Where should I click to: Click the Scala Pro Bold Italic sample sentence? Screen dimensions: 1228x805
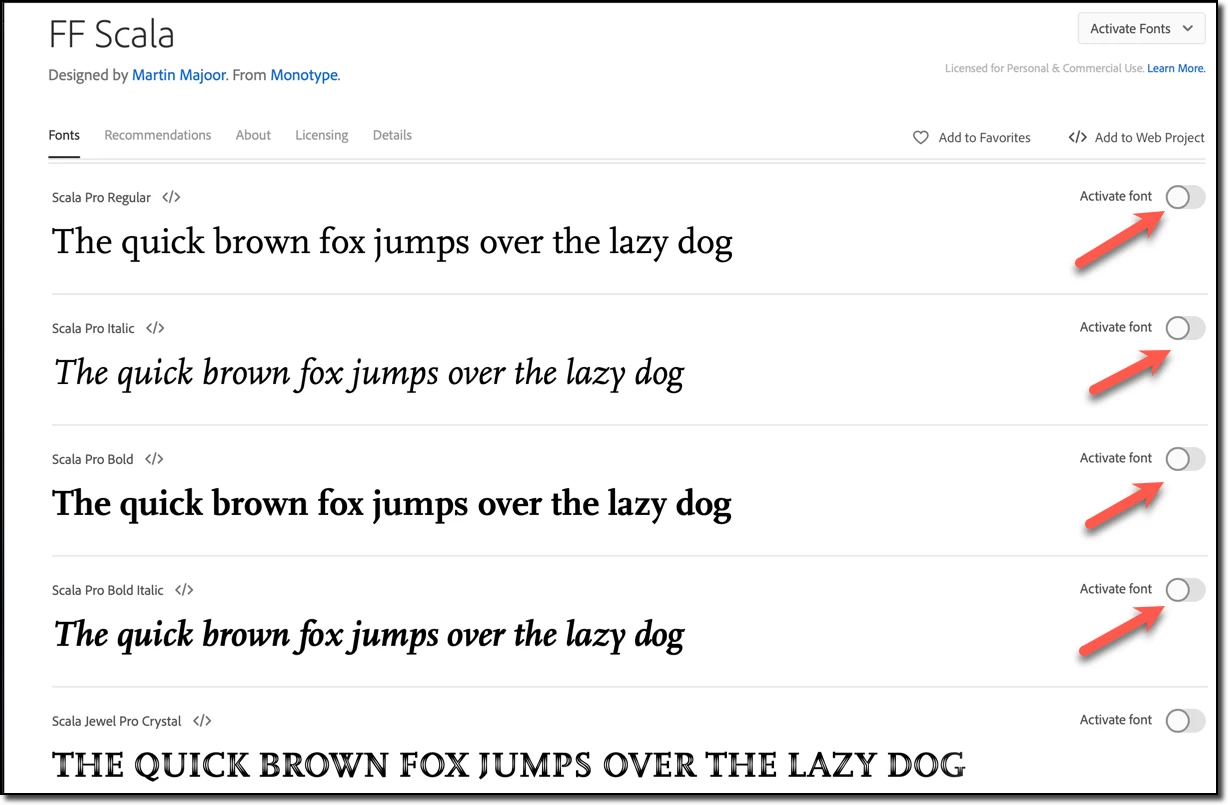click(x=369, y=635)
